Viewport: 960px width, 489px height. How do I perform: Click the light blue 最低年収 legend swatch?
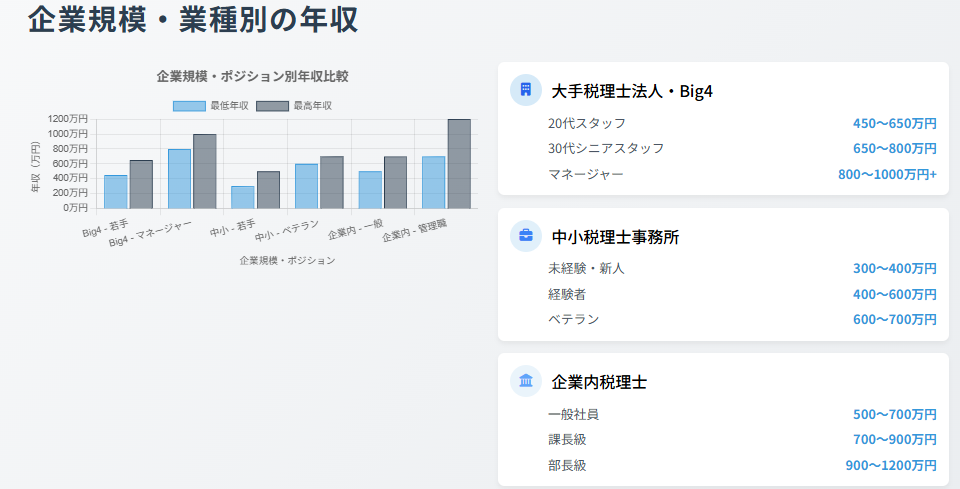tap(189, 106)
